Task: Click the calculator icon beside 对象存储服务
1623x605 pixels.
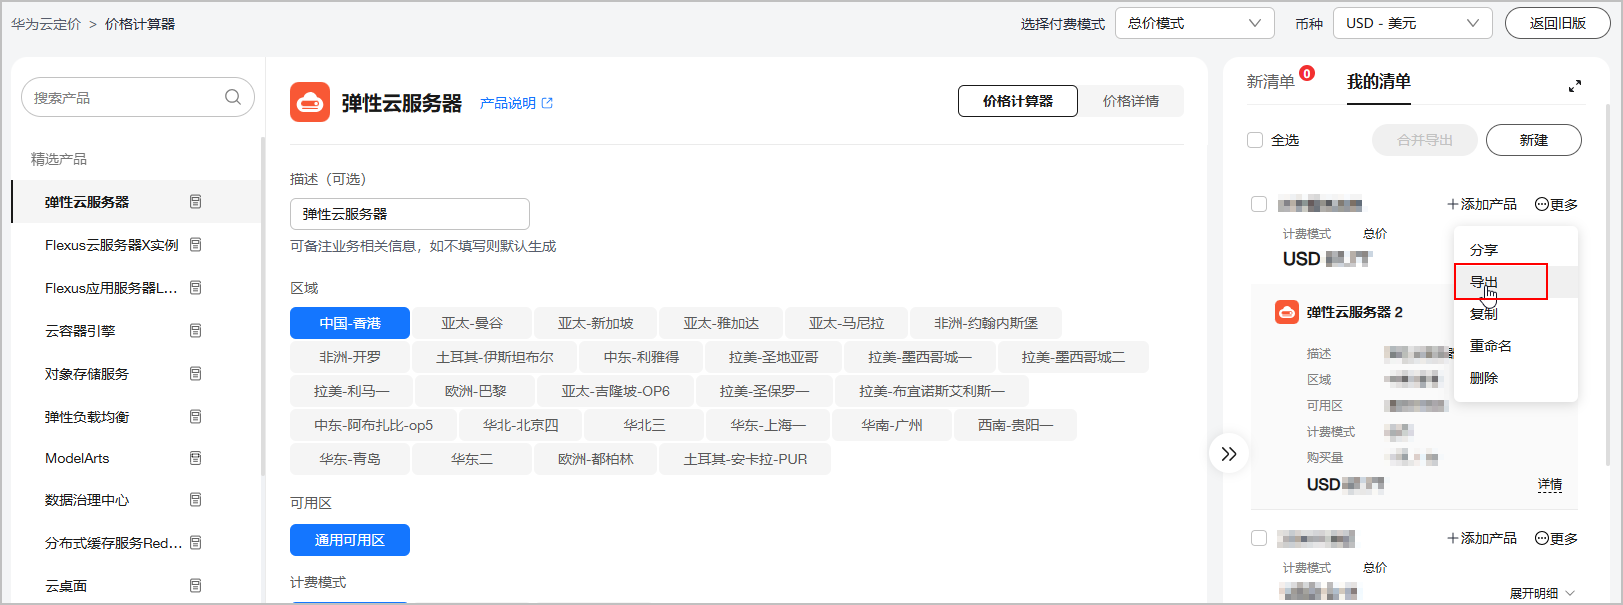Action: pyautogui.click(x=196, y=374)
